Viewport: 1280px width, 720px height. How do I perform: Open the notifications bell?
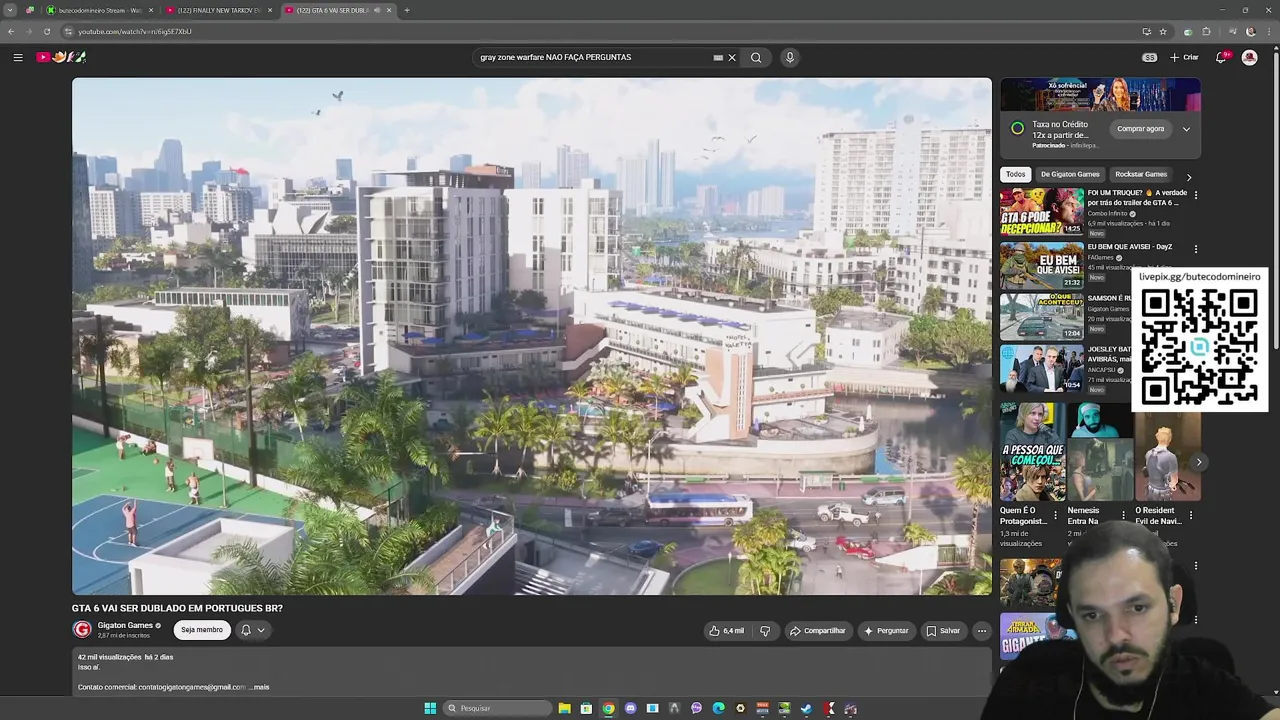tap(1222, 57)
